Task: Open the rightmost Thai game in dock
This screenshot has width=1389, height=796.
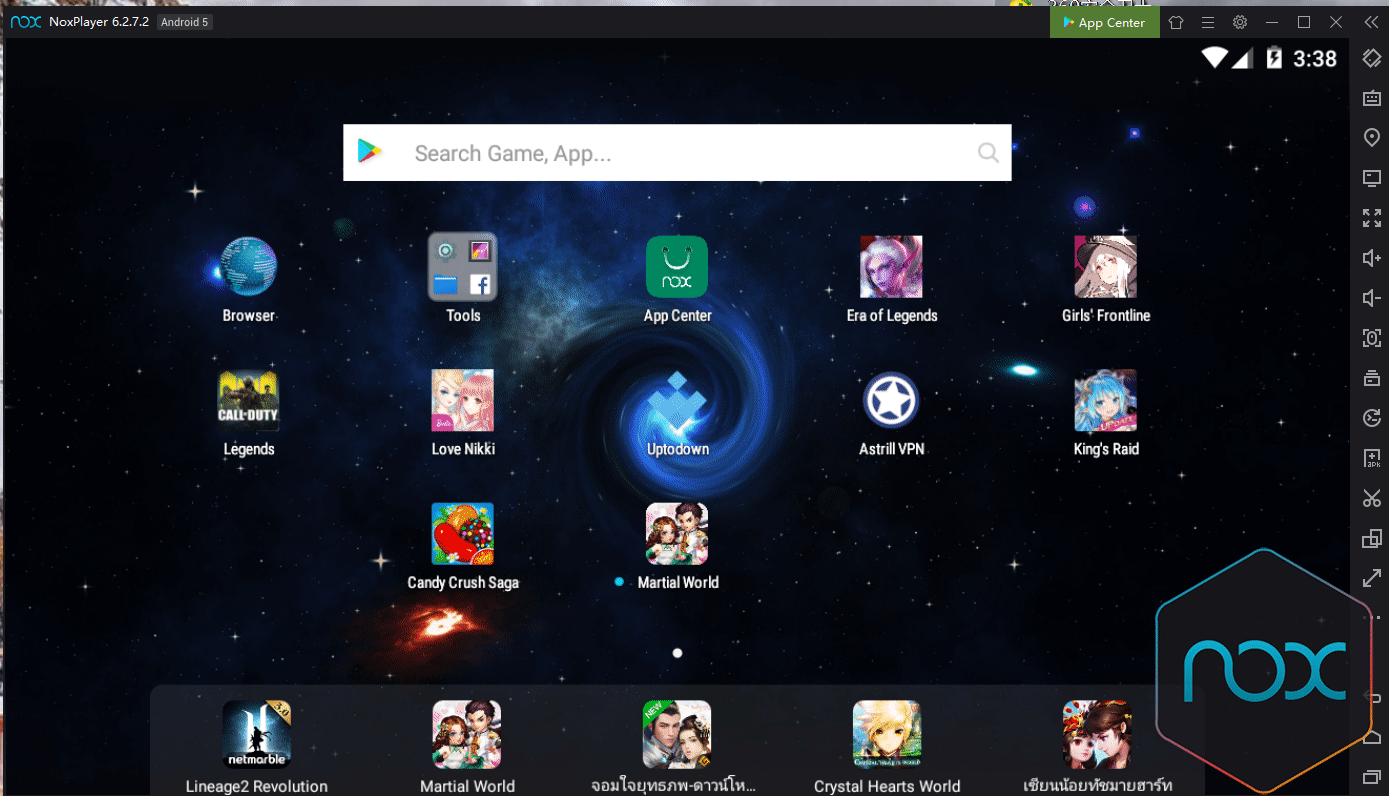Action: [1097, 734]
